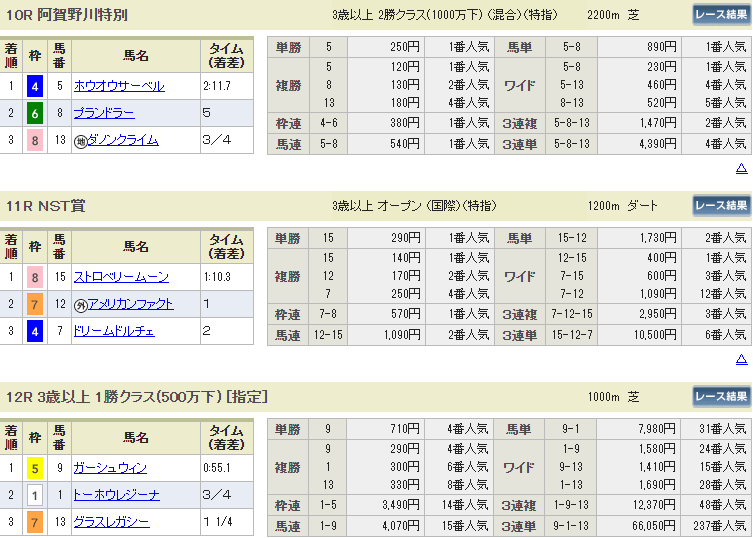The width and height of the screenshot is (753, 538).
Task: Click the 地 mark beside ダノンクライム
Action: [x=81, y=141]
